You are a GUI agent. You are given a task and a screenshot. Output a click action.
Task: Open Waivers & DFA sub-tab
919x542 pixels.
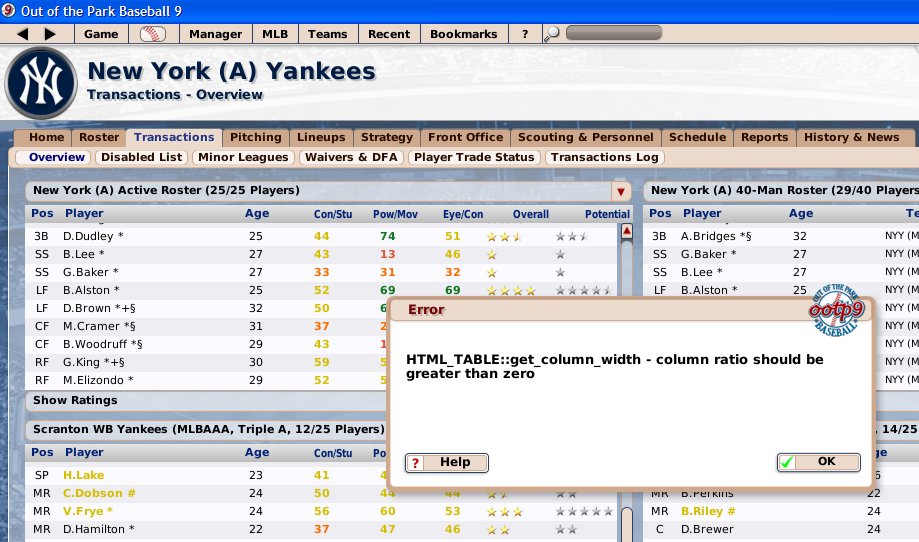pyautogui.click(x=351, y=157)
